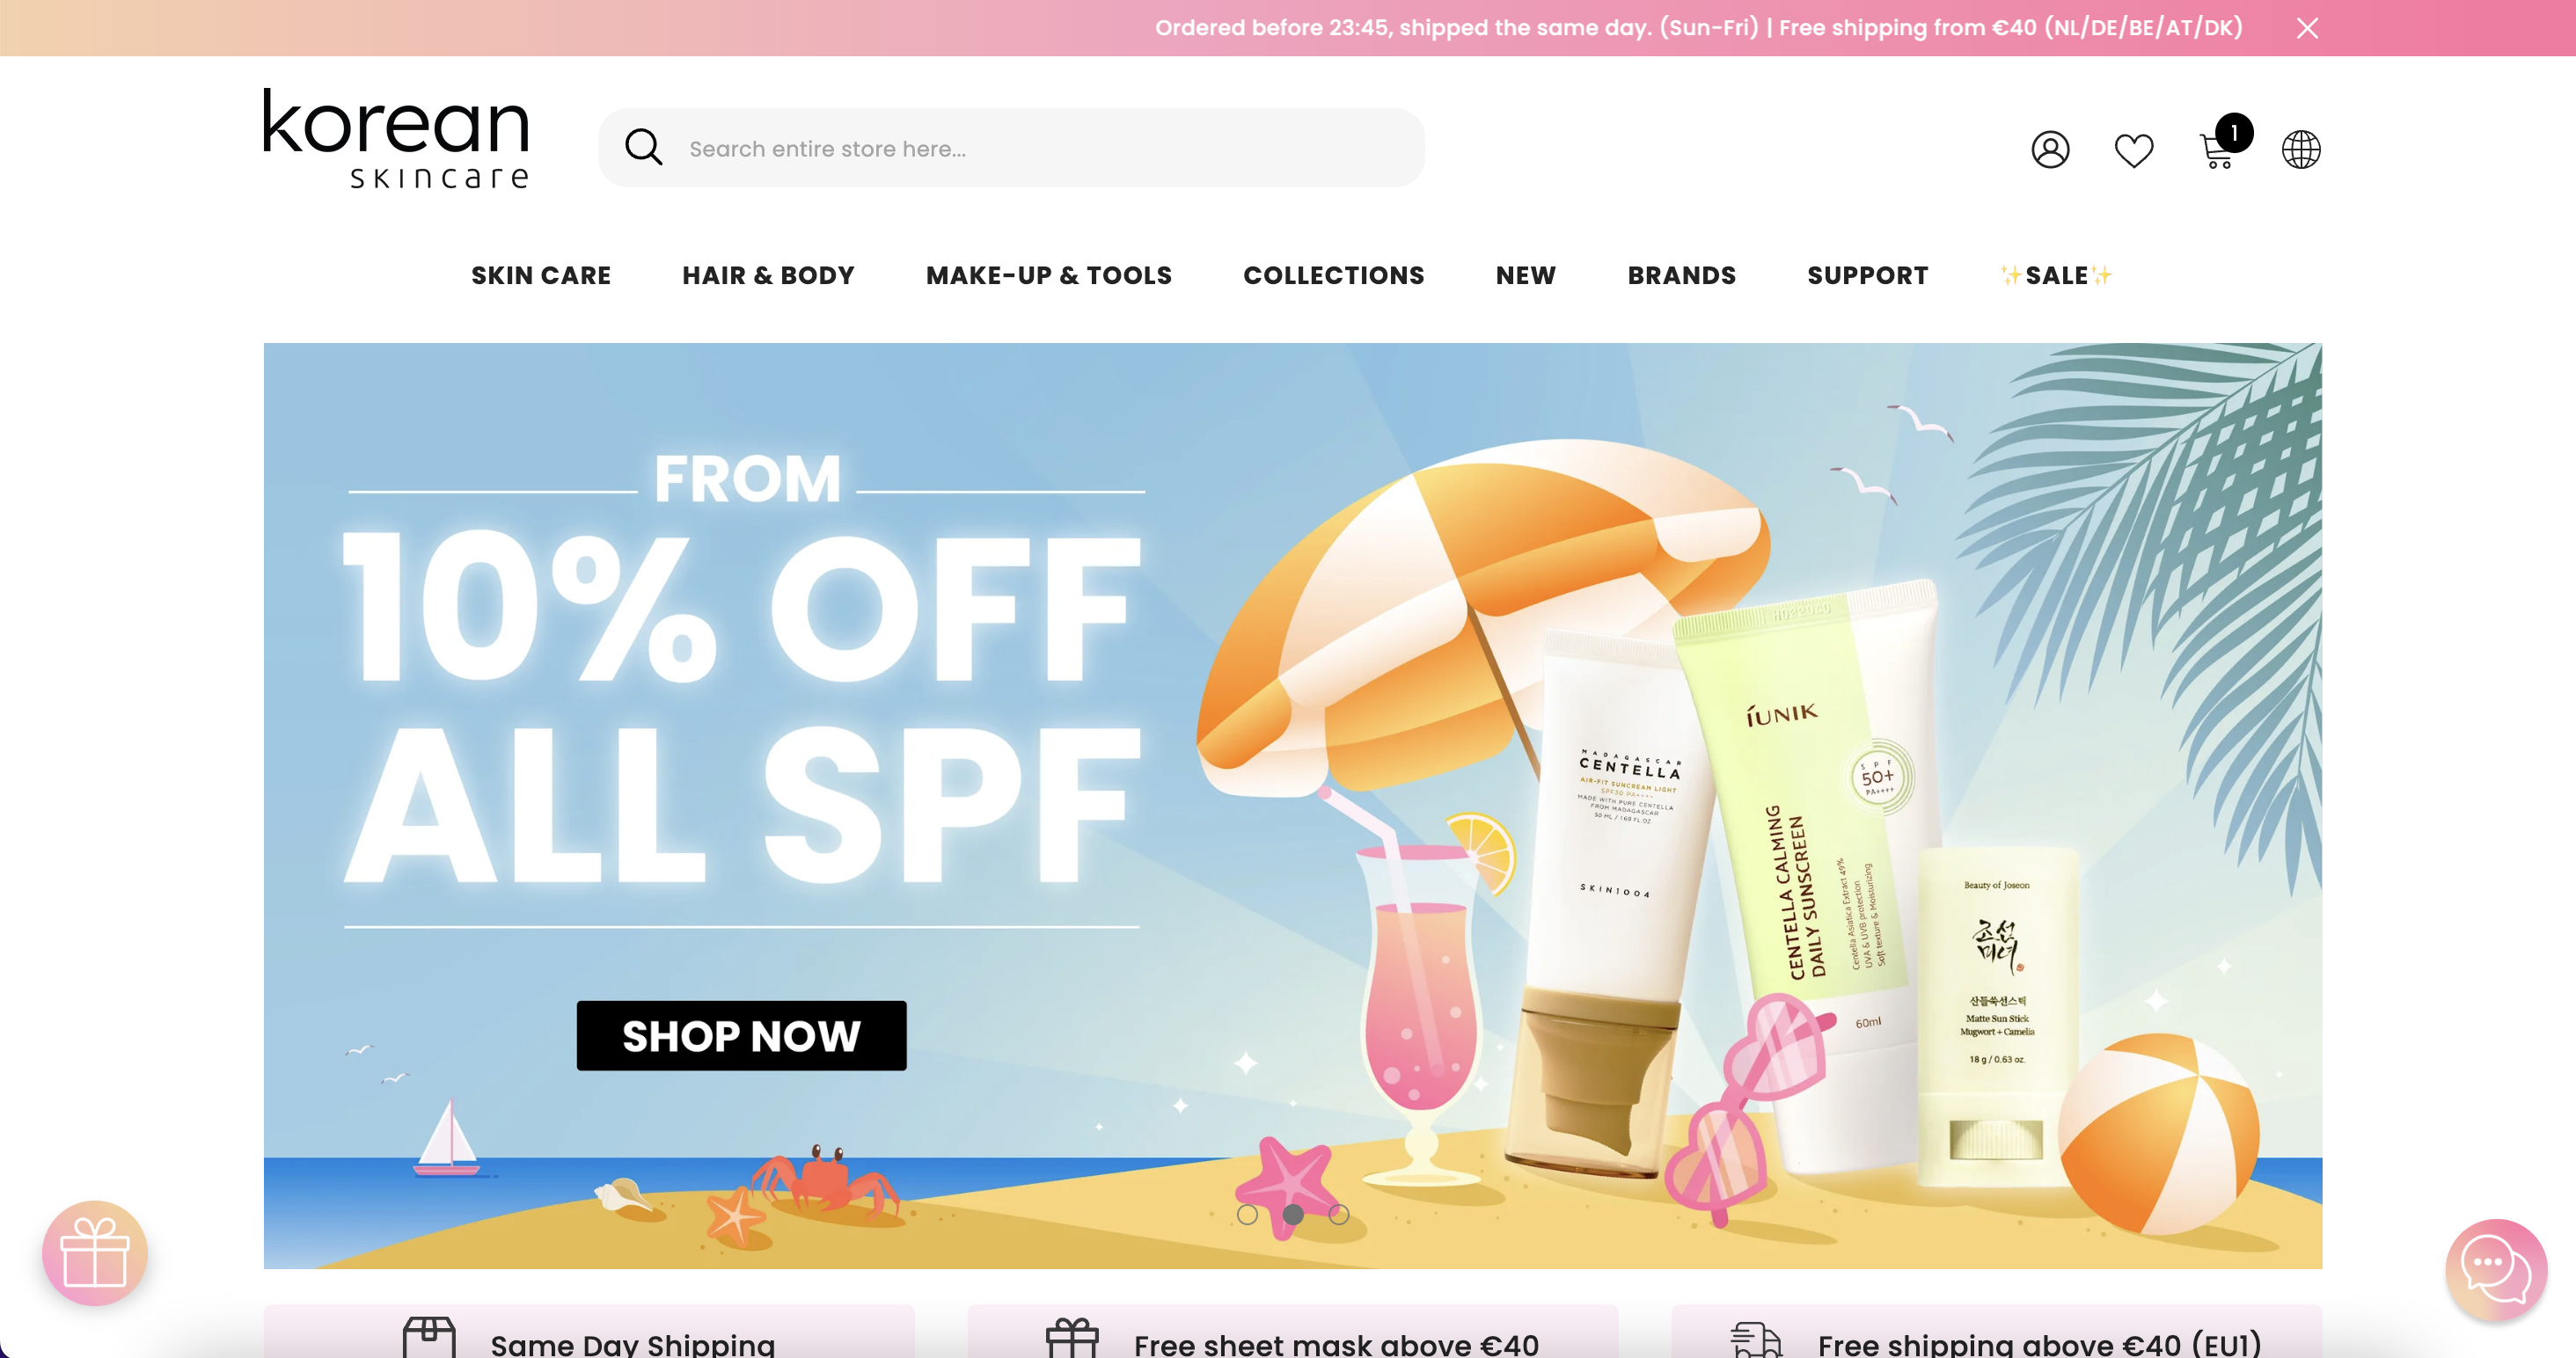Select the third carousel slide dot
The width and height of the screenshot is (2576, 1358).
click(1339, 1214)
